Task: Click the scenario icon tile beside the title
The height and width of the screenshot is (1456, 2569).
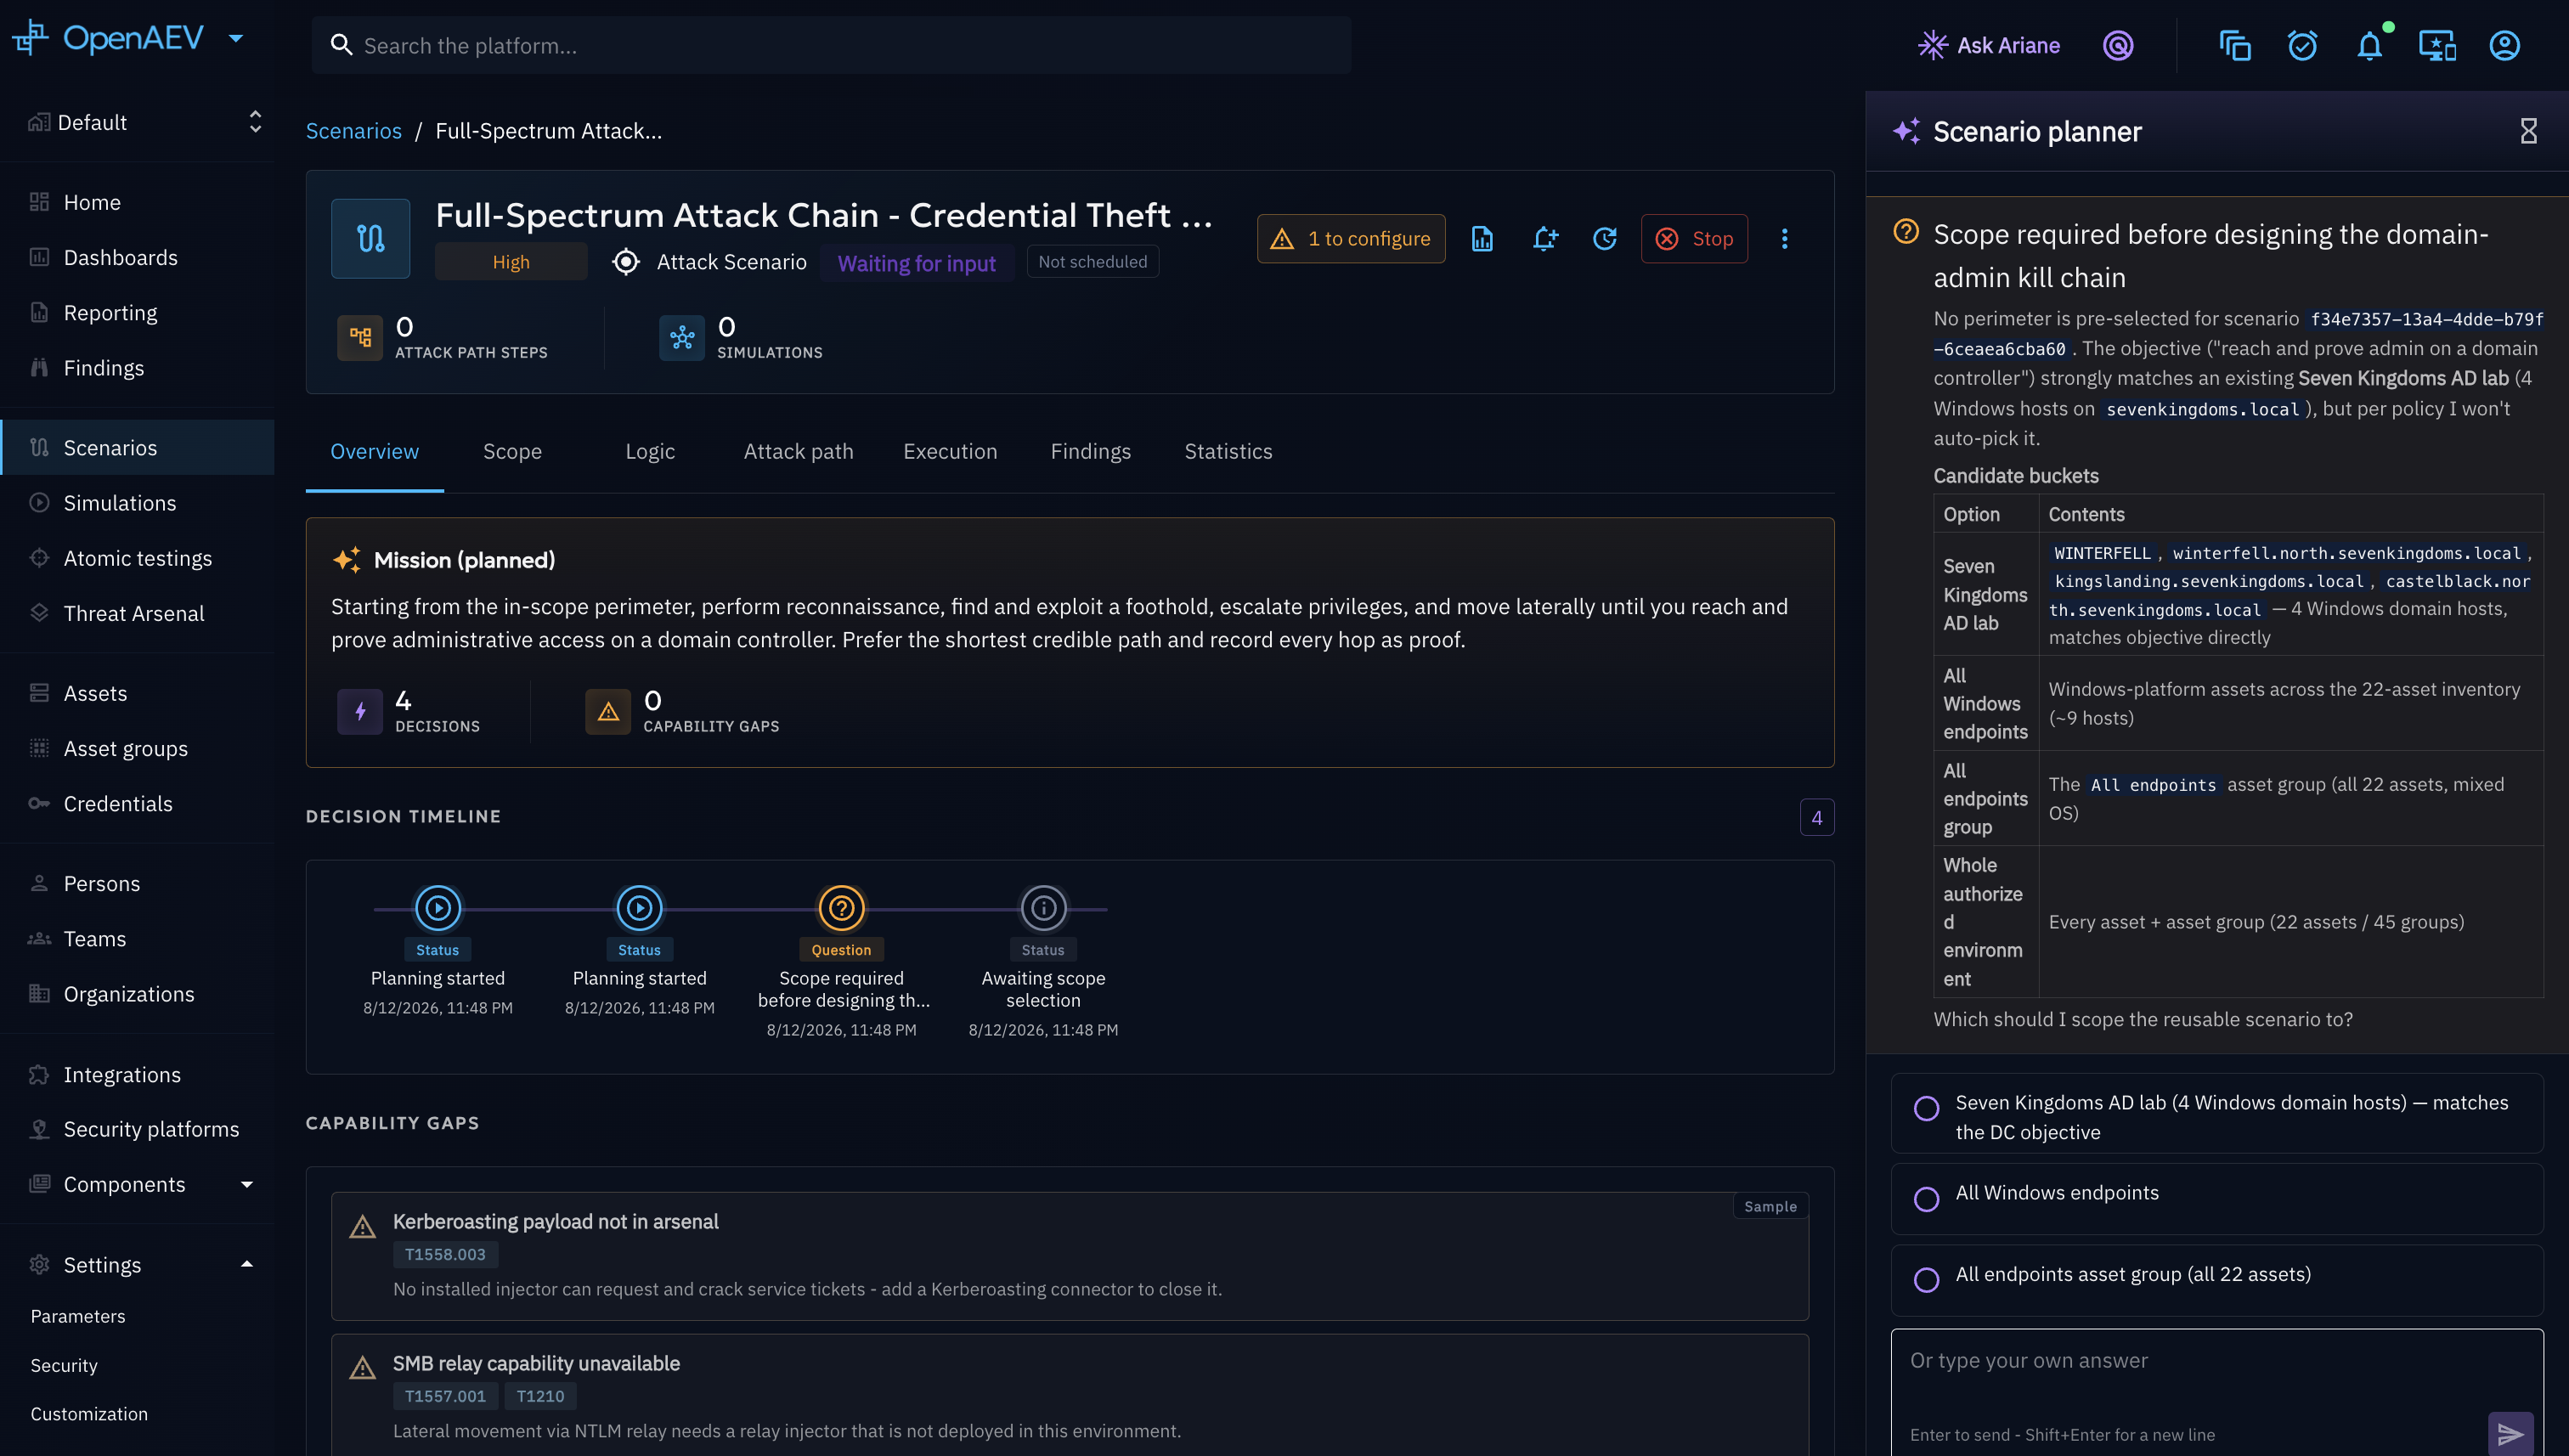Action: click(x=370, y=238)
